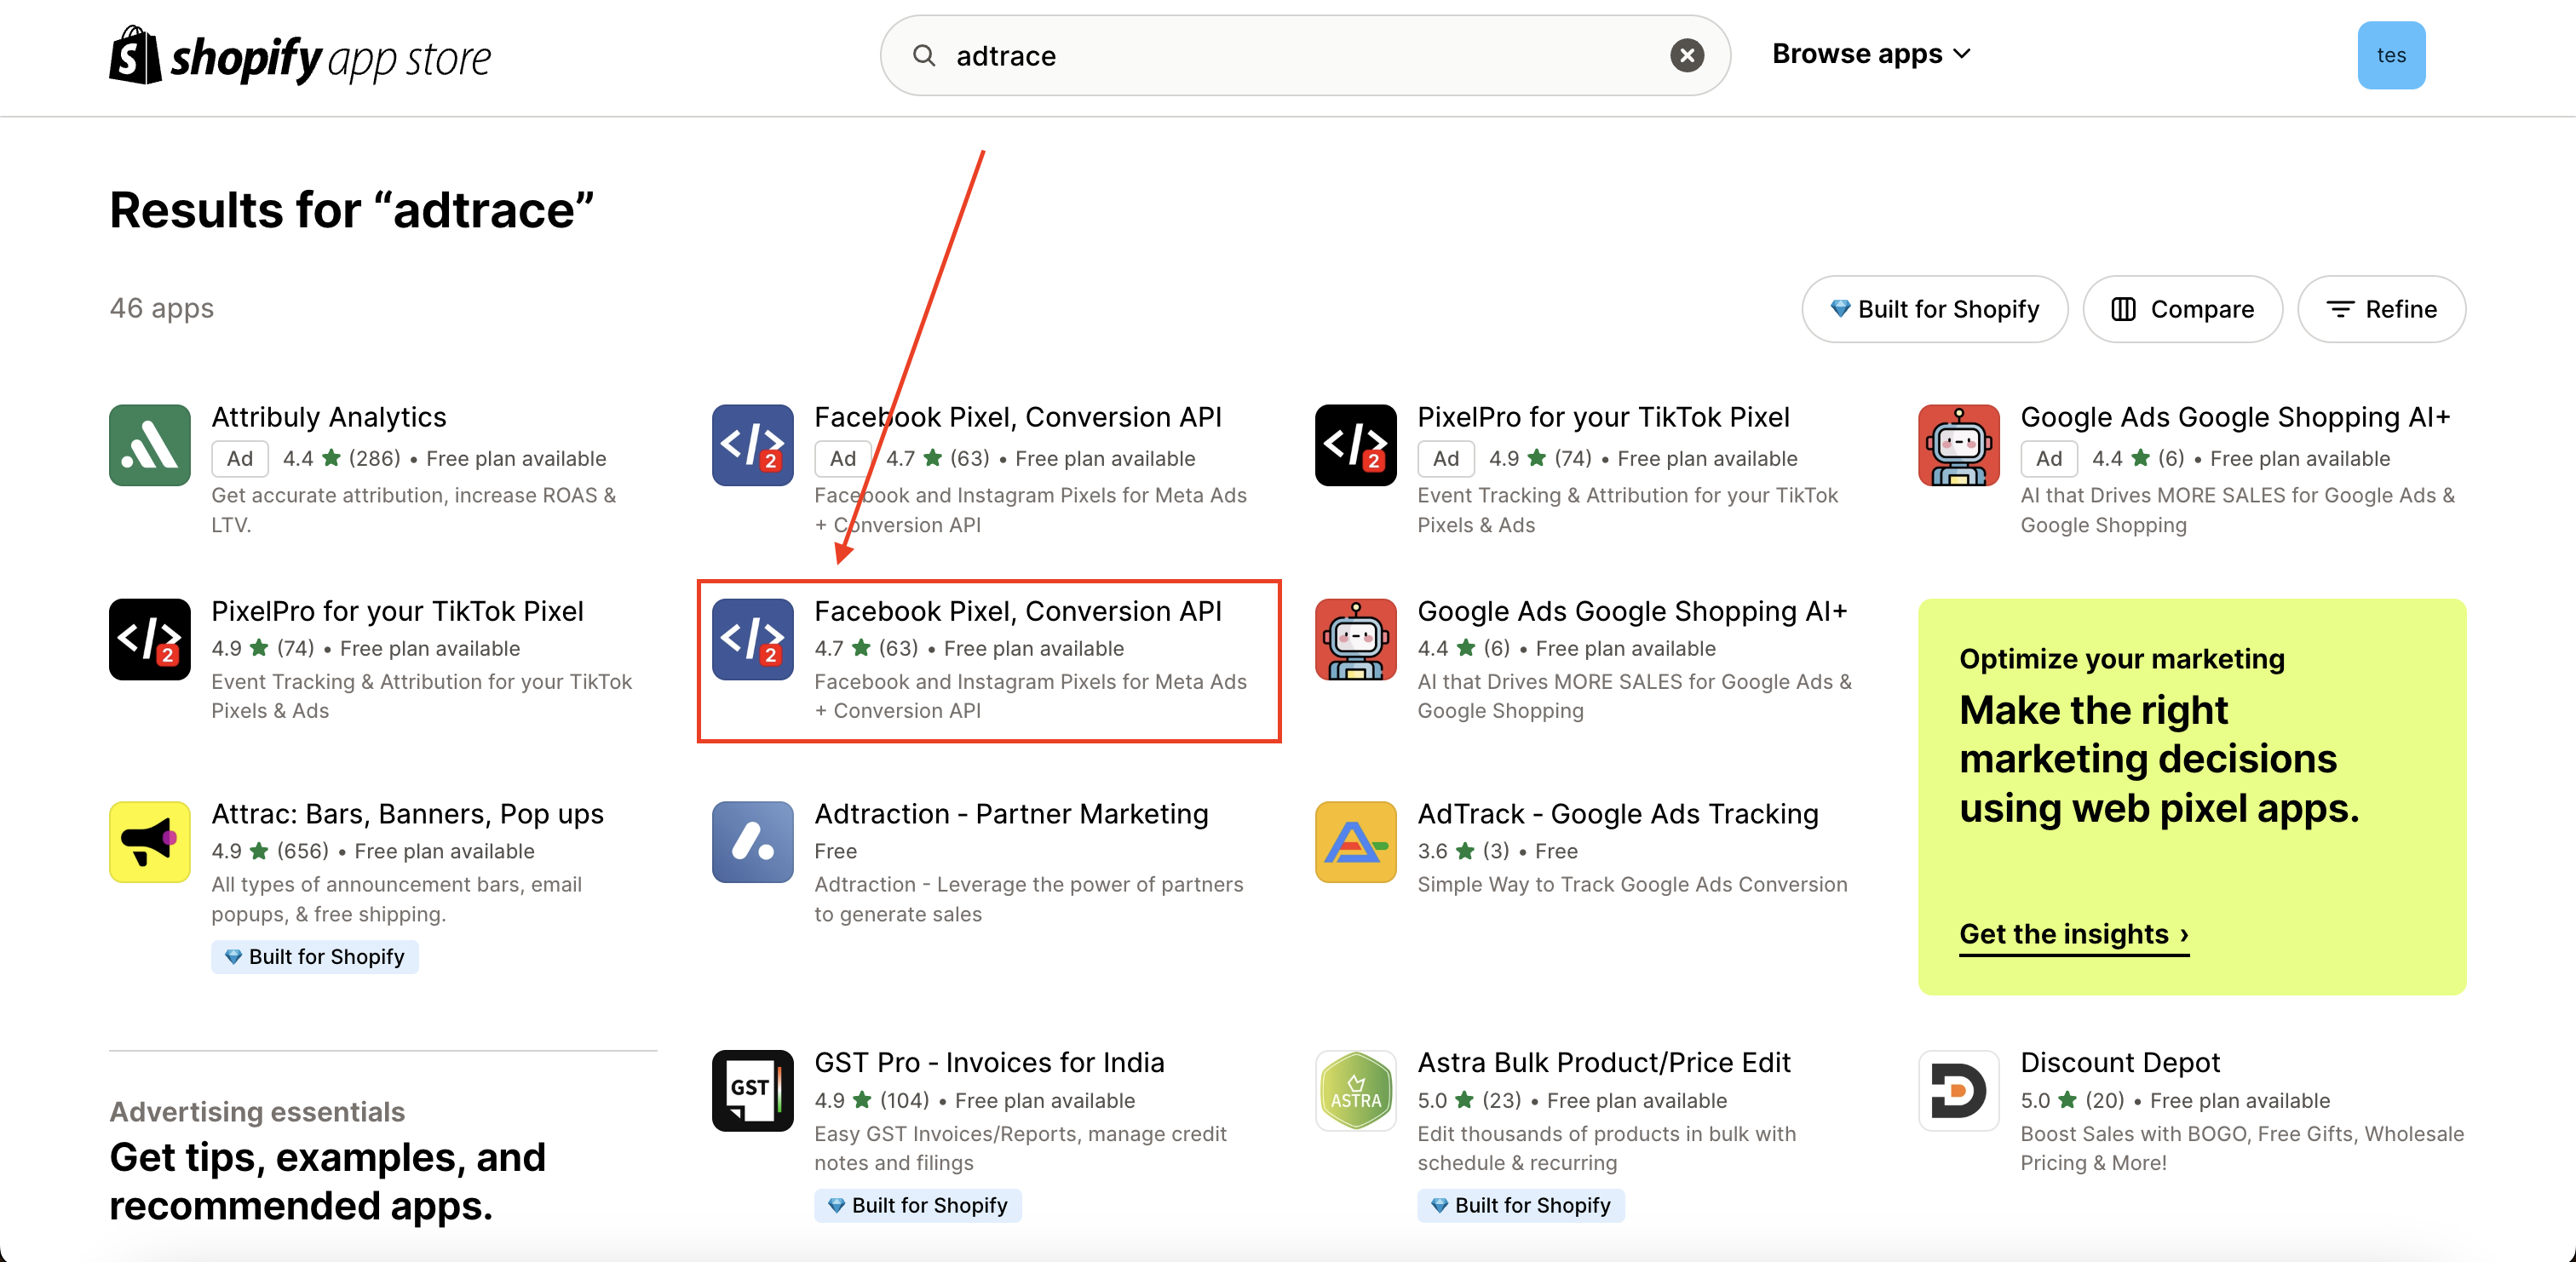
Task: Click the non-ad Facebook Pixel app icon
Action: tap(753, 639)
